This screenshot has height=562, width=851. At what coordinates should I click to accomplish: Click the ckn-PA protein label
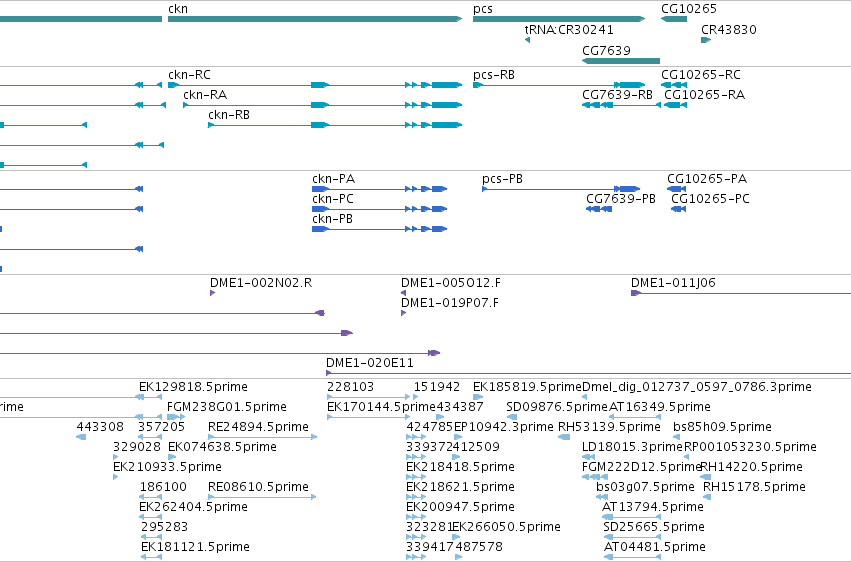[x=333, y=179]
